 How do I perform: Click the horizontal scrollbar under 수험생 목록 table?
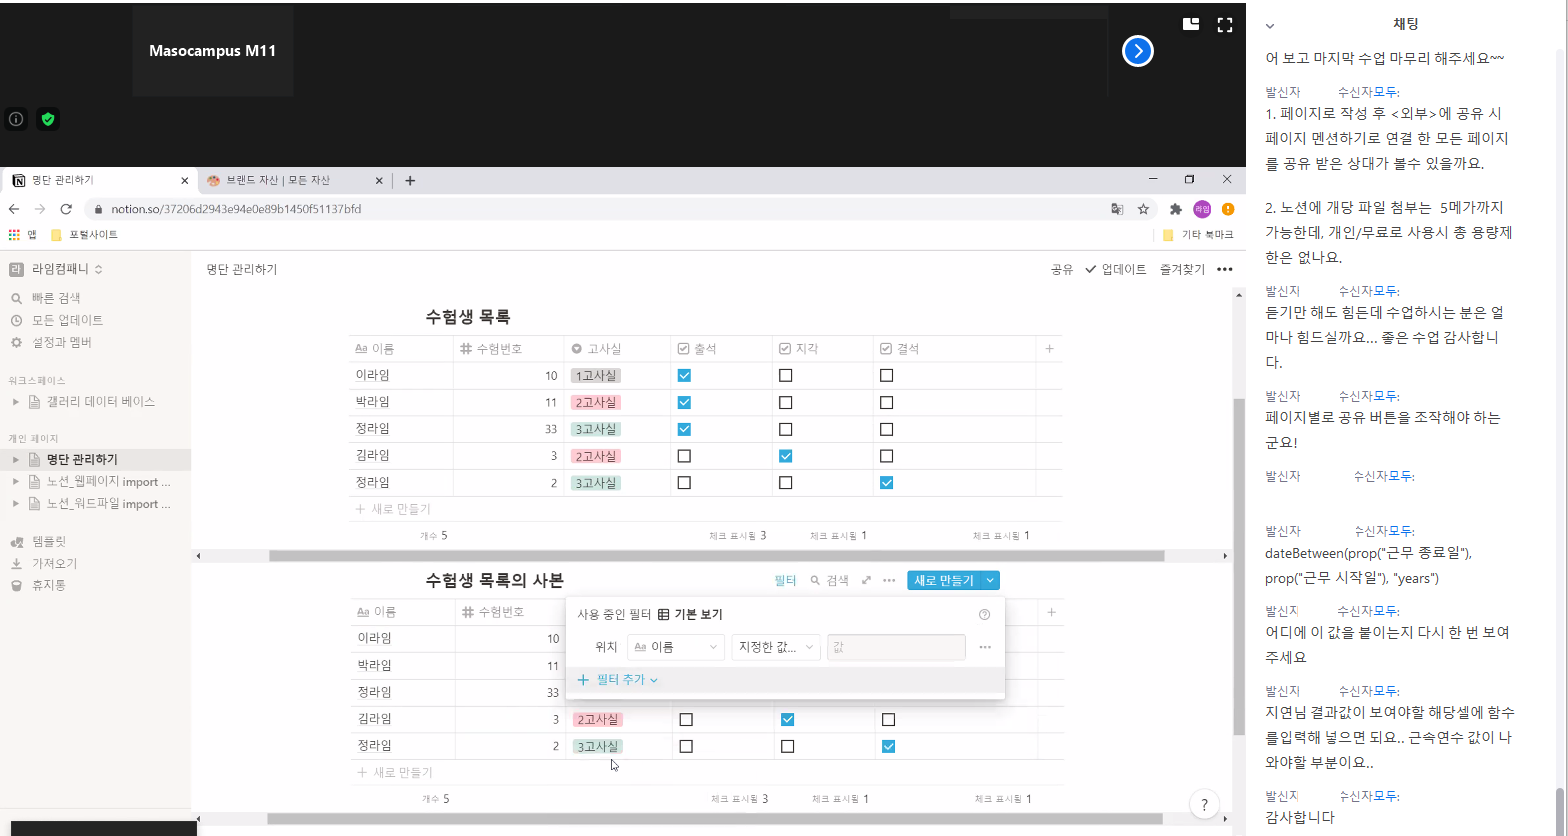click(715, 556)
